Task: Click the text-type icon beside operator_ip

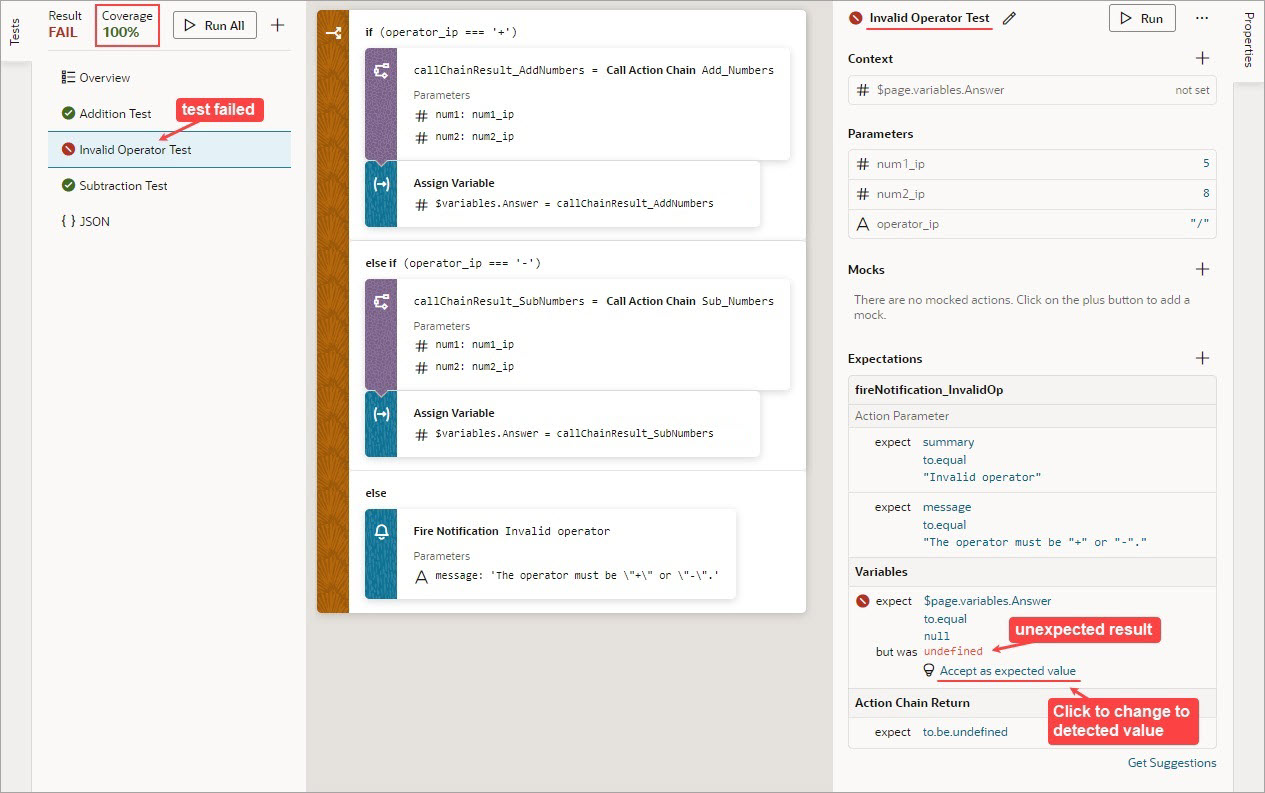Action: (863, 224)
